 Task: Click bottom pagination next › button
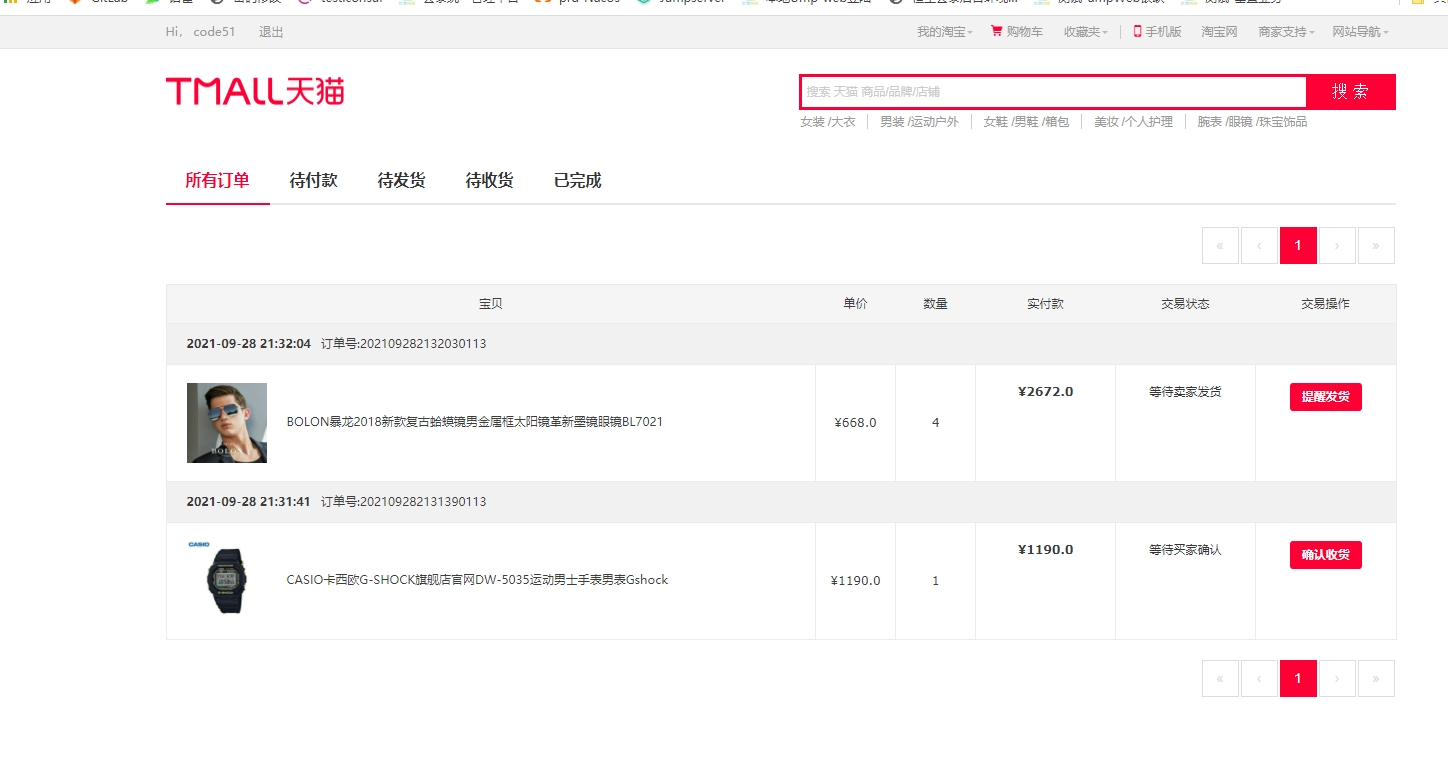pyautogui.click(x=1337, y=678)
